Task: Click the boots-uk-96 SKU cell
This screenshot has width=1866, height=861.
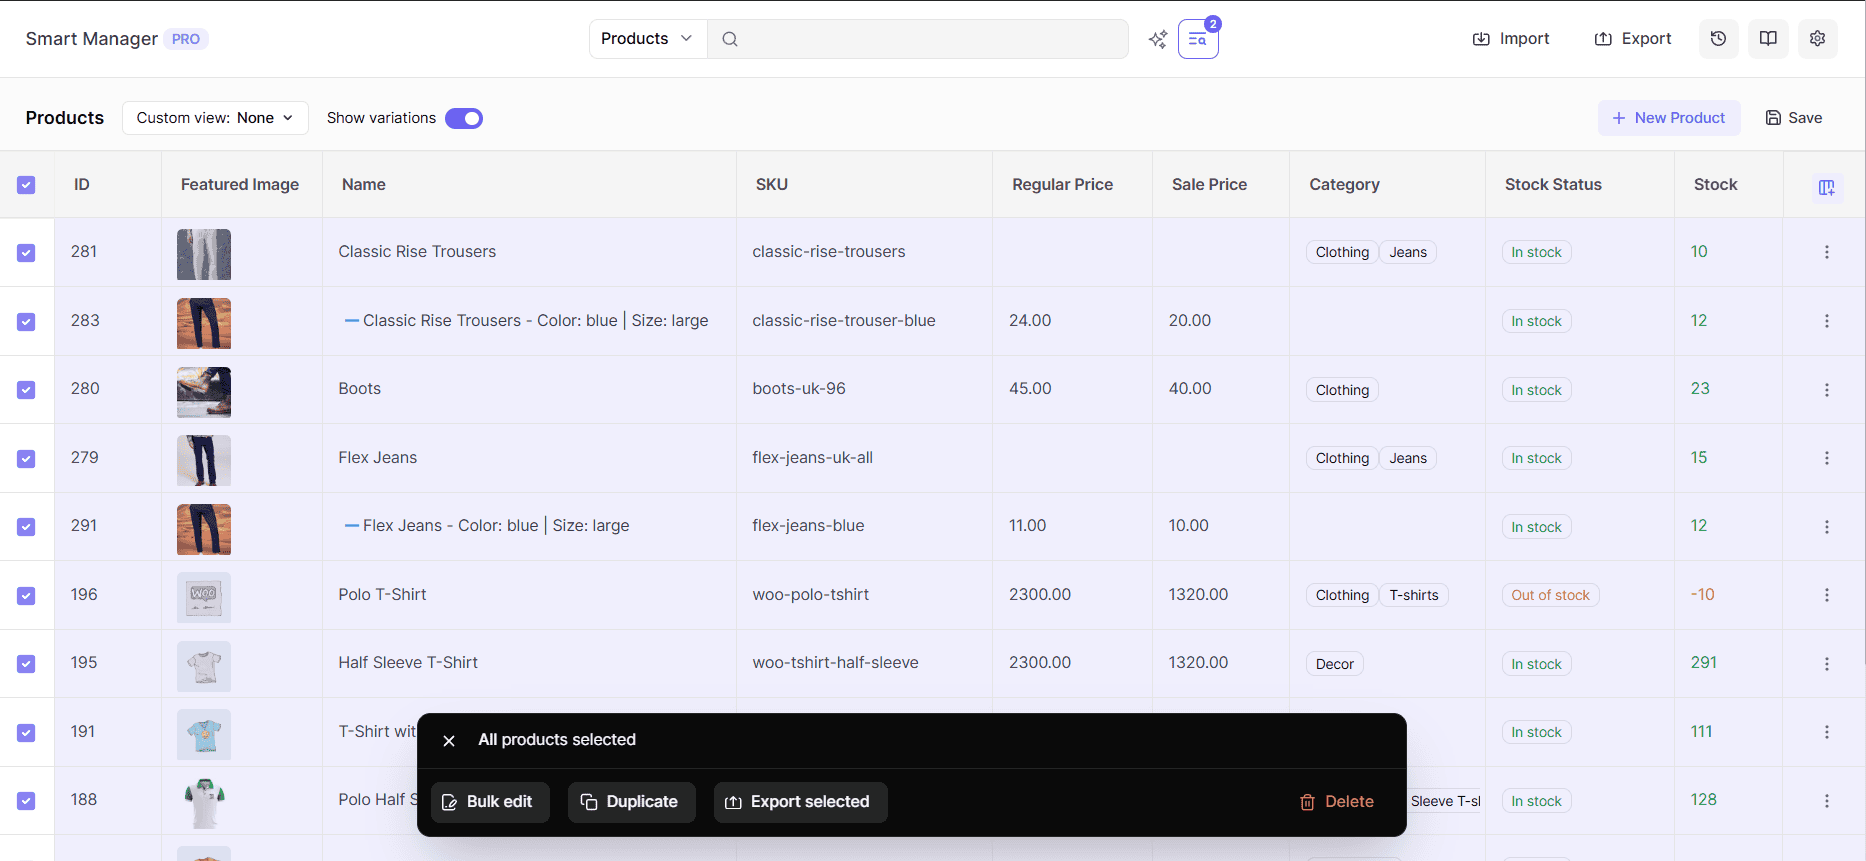Action: (x=864, y=389)
